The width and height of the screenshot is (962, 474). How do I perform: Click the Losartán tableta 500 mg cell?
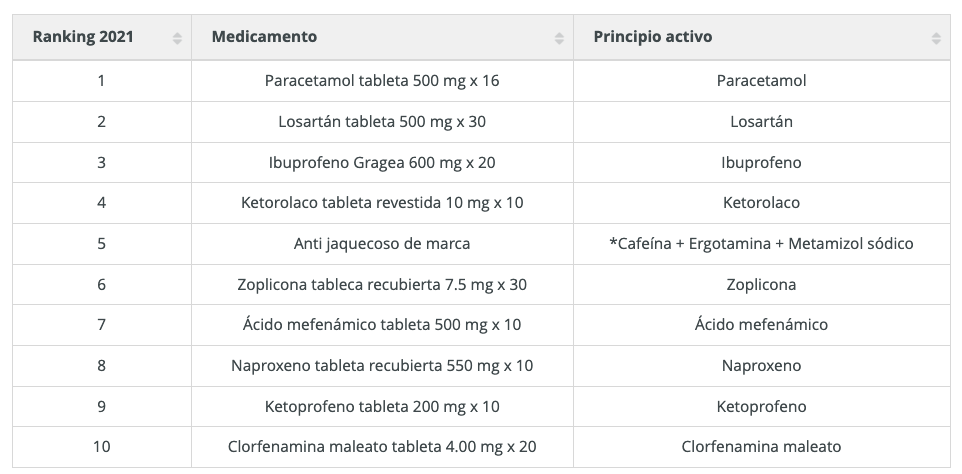pos(382,122)
